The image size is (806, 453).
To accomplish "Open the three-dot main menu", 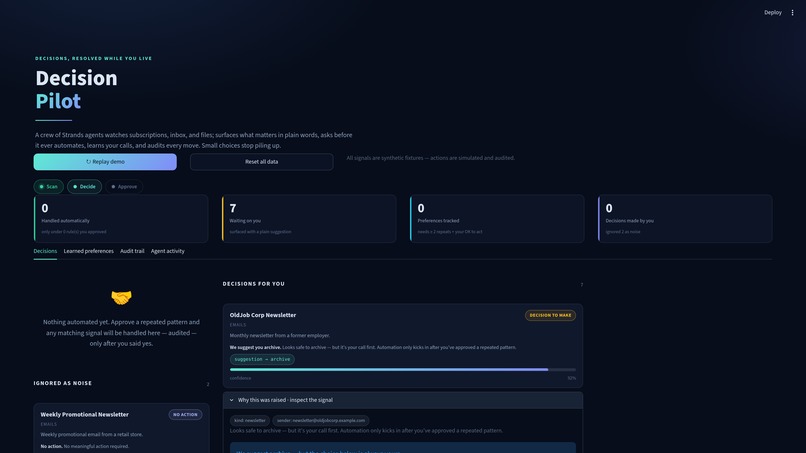I will click(792, 12).
